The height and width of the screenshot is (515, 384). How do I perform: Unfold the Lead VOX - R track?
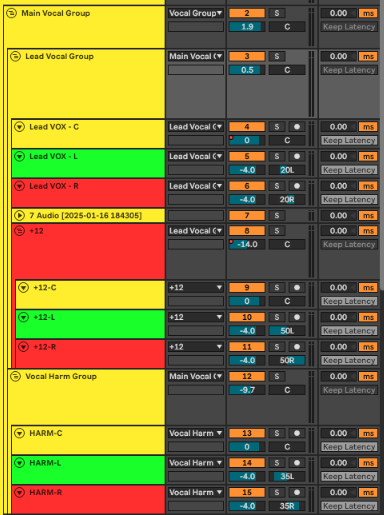click(19, 186)
